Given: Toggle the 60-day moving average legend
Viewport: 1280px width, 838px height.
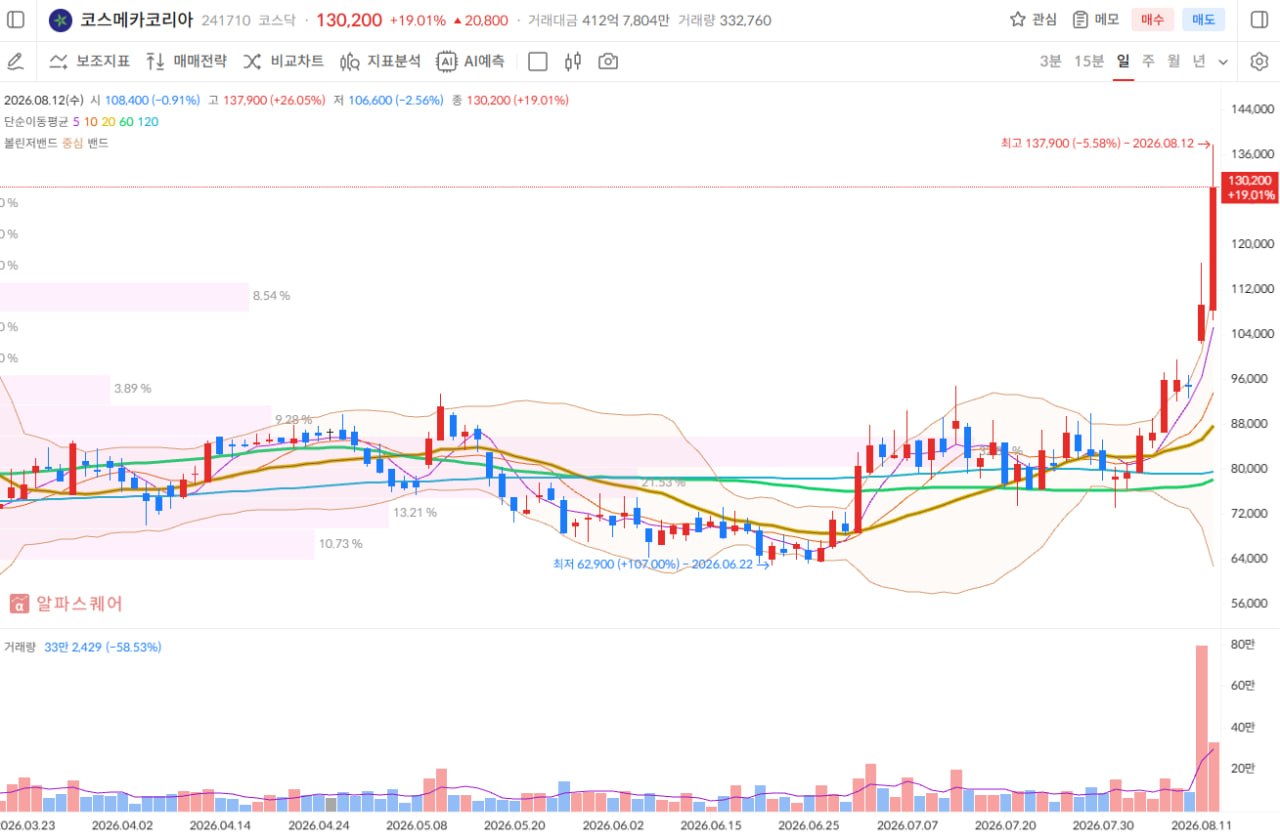Looking at the screenshot, I should click(126, 121).
